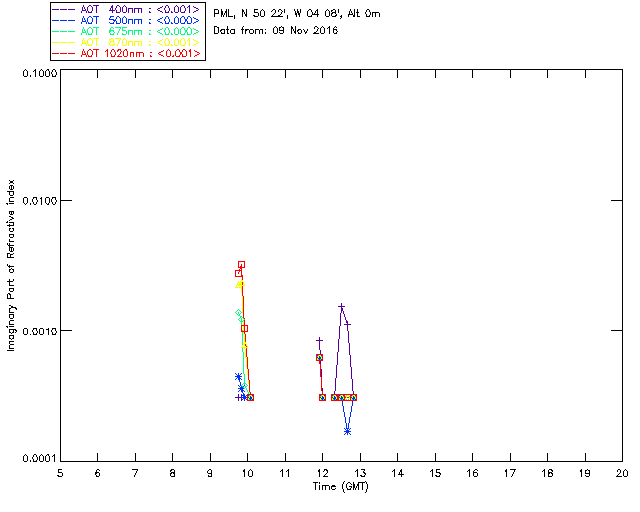
Task: Click x-axis tick label 9
Action: tap(210, 474)
